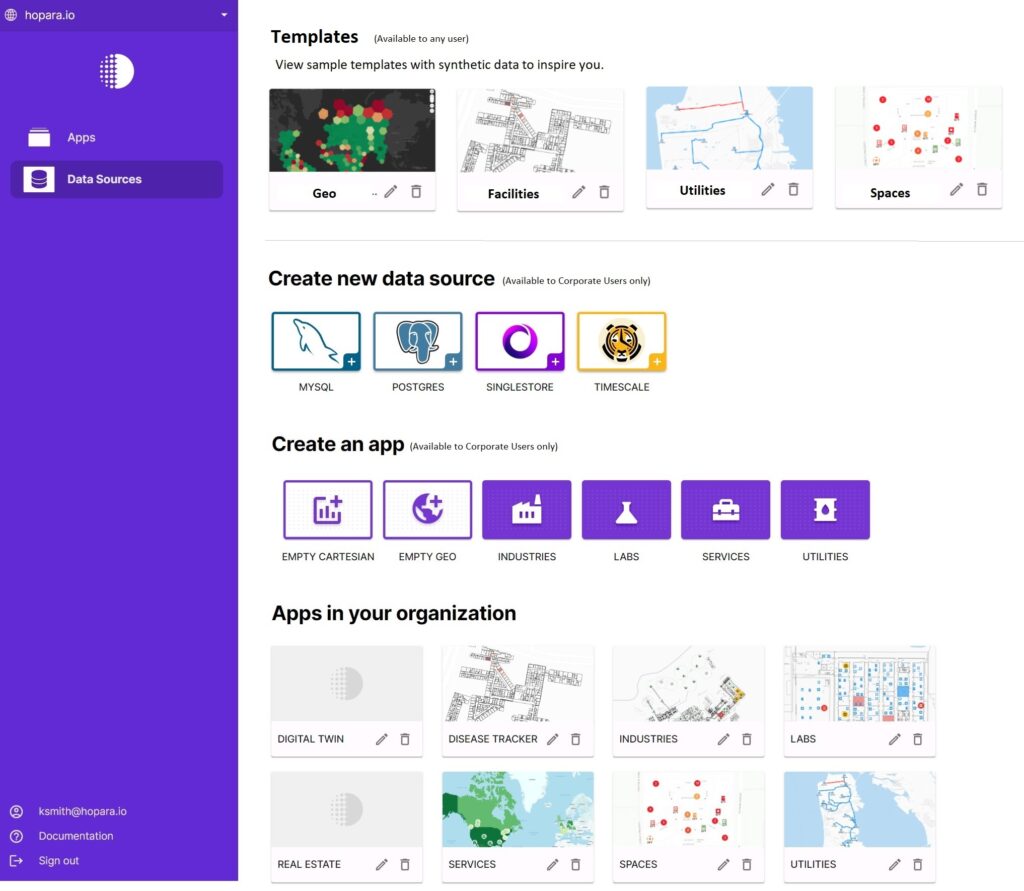Screen dimensions: 1024x891
Task: Click the user account avatar icon
Action: click(16, 811)
